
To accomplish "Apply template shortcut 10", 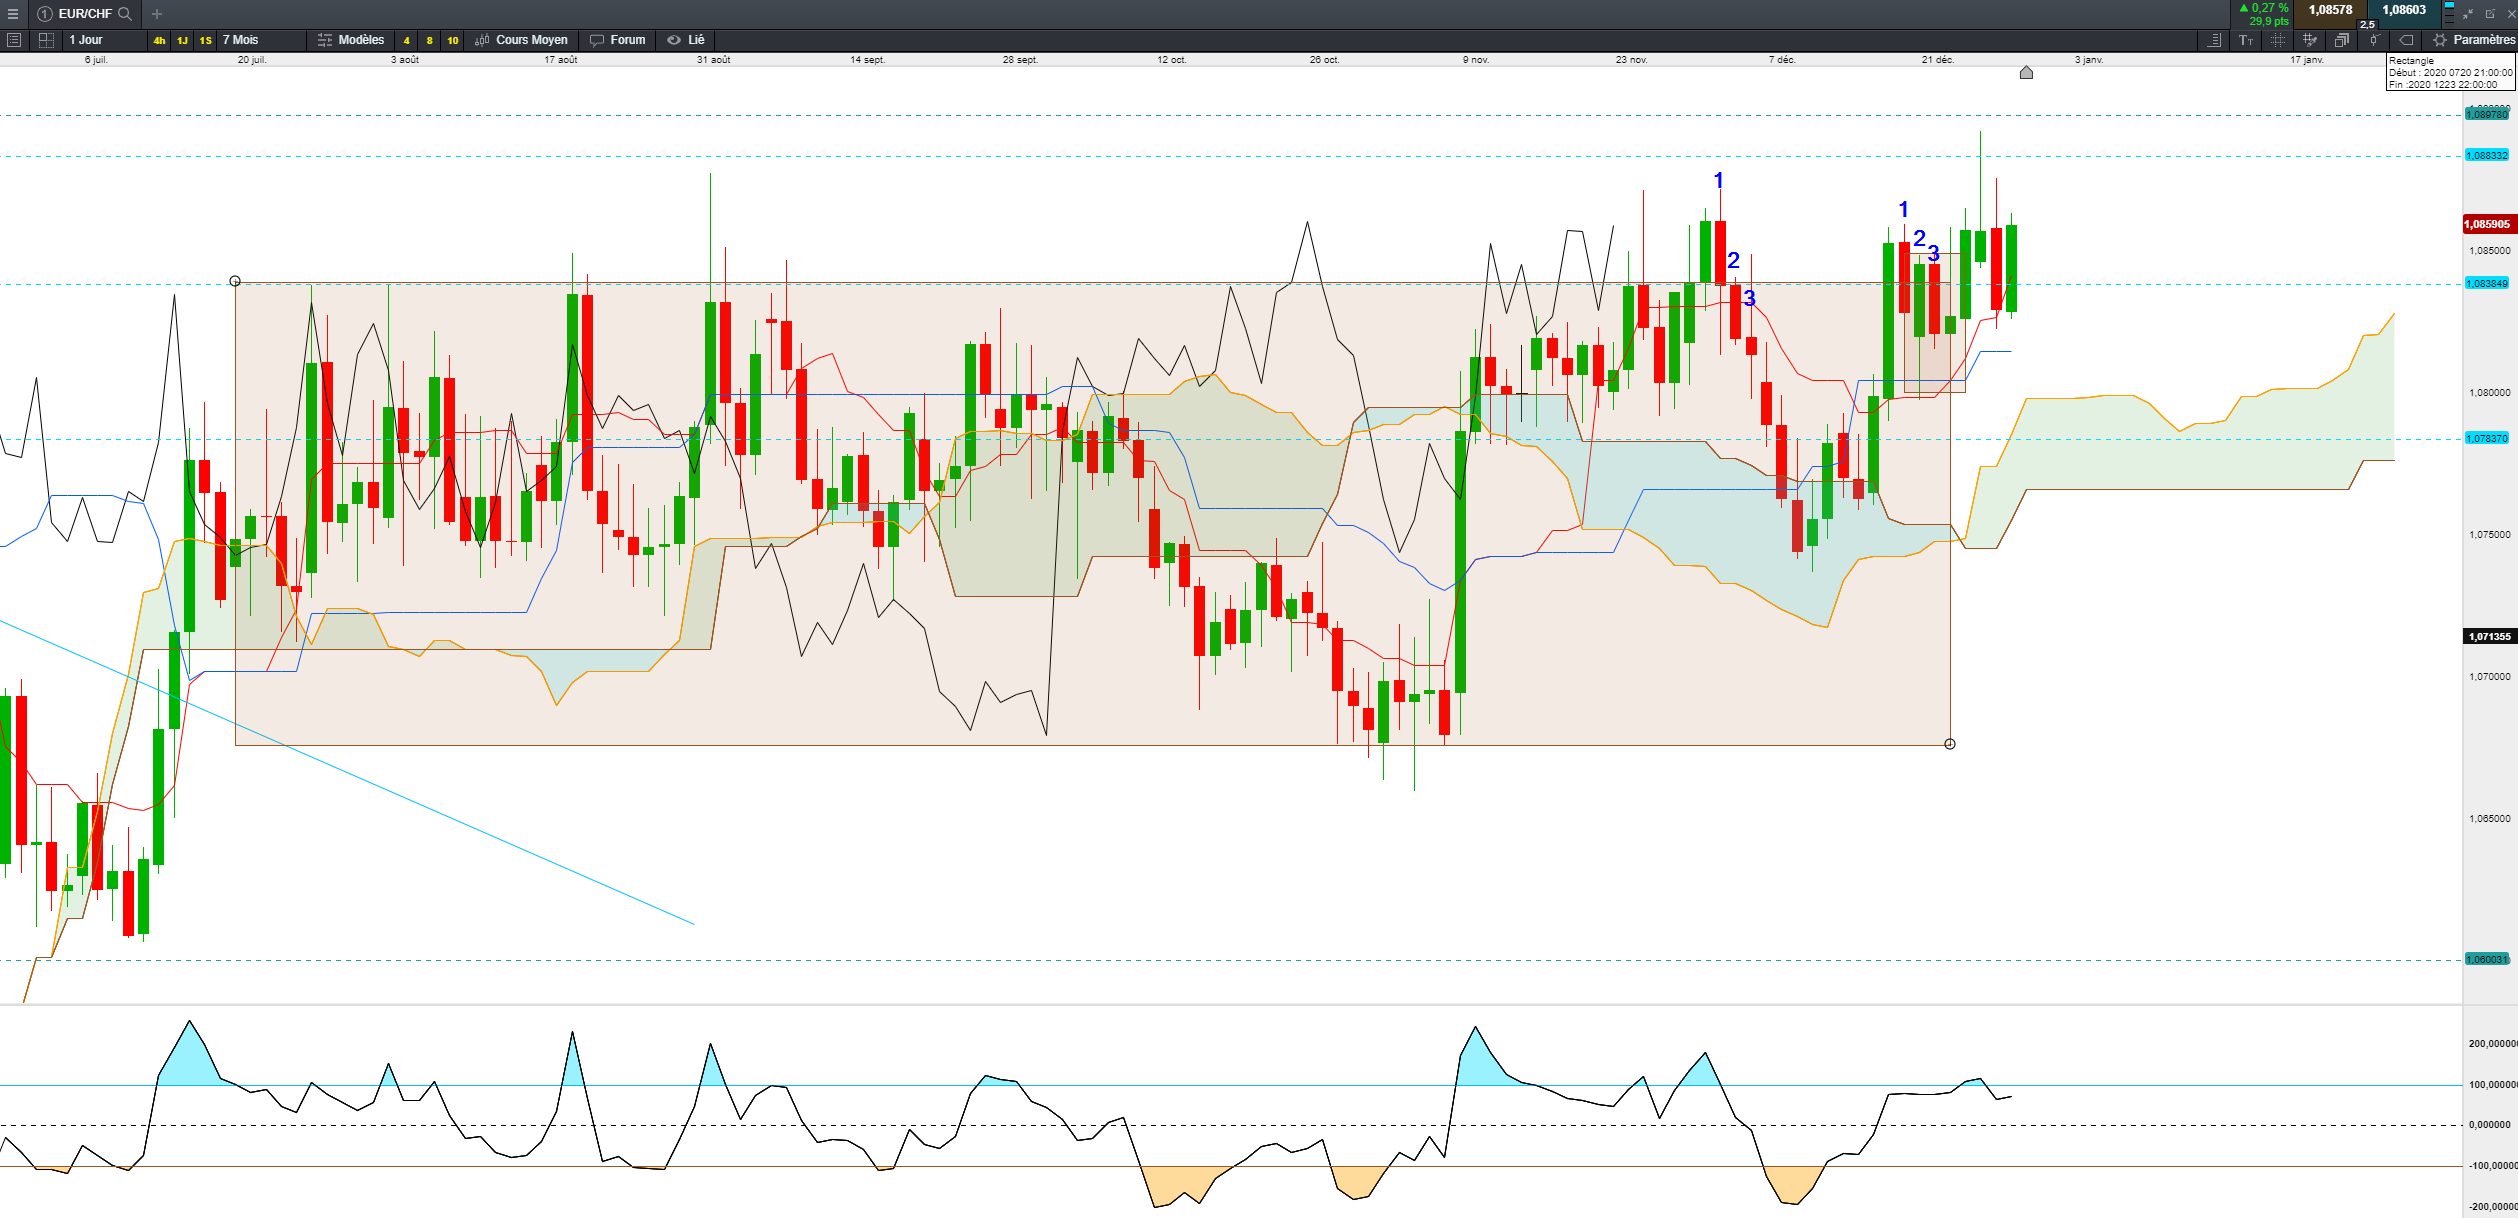I will [453, 40].
